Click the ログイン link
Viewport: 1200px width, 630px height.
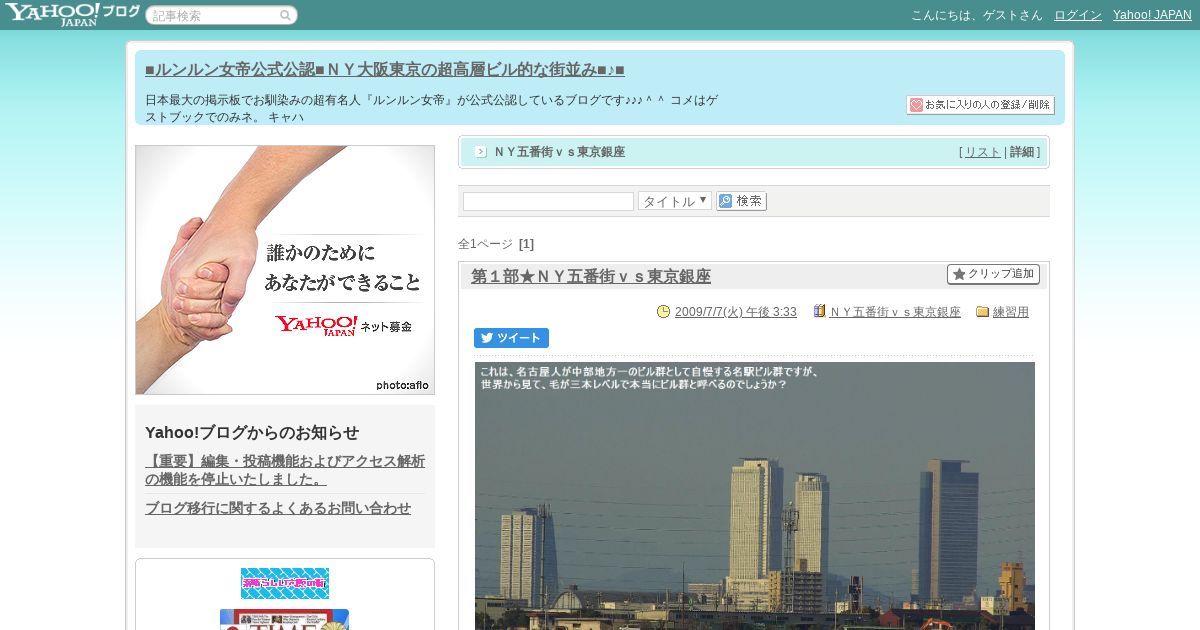point(1078,15)
